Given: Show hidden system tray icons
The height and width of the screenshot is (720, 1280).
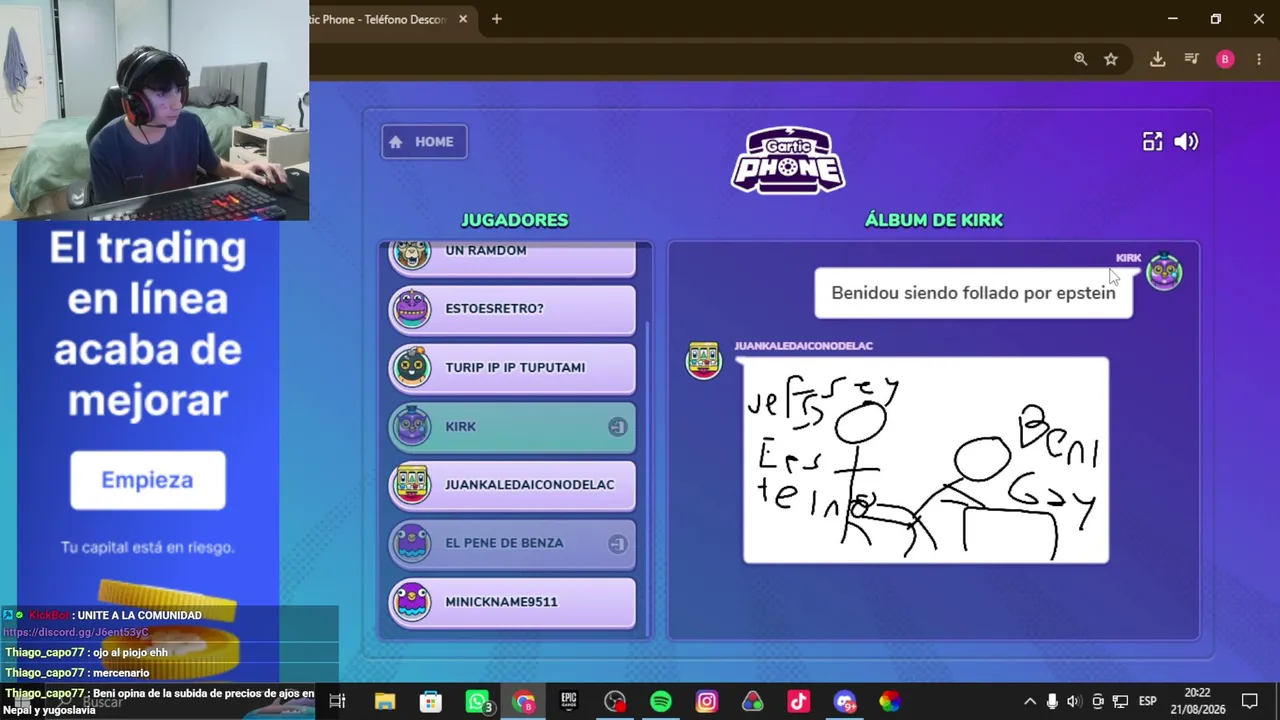Looking at the screenshot, I should 1030,702.
